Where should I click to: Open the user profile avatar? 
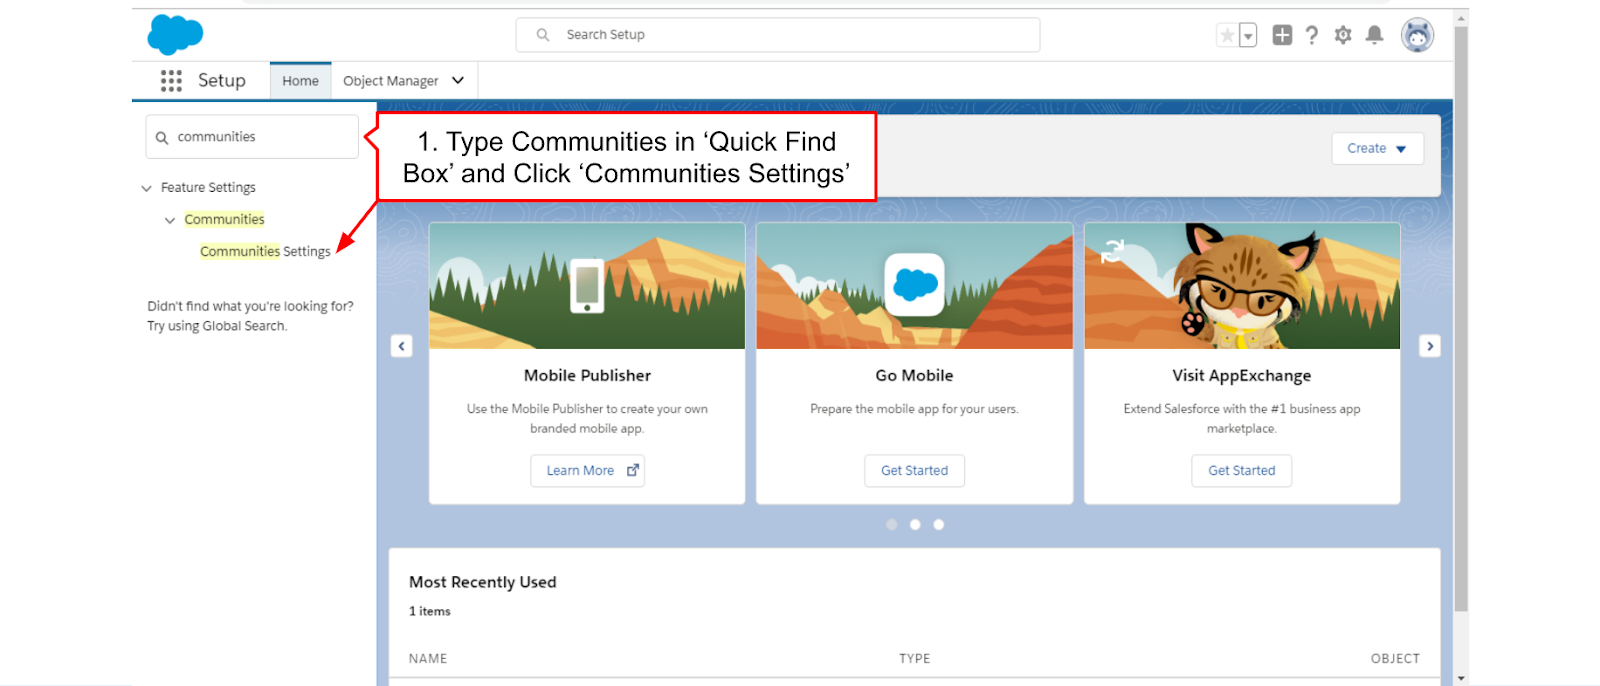click(1417, 35)
